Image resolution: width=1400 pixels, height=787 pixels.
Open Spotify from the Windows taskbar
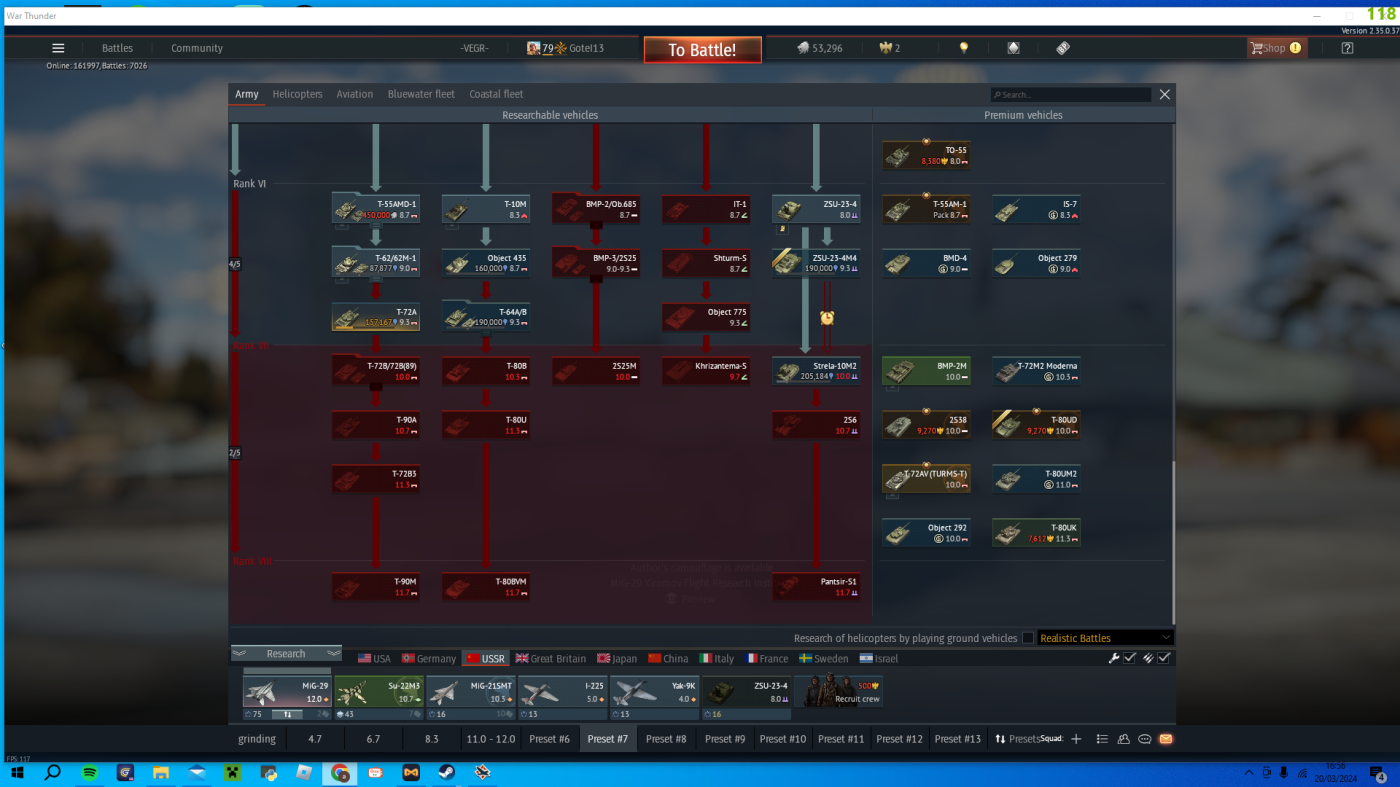(x=89, y=773)
